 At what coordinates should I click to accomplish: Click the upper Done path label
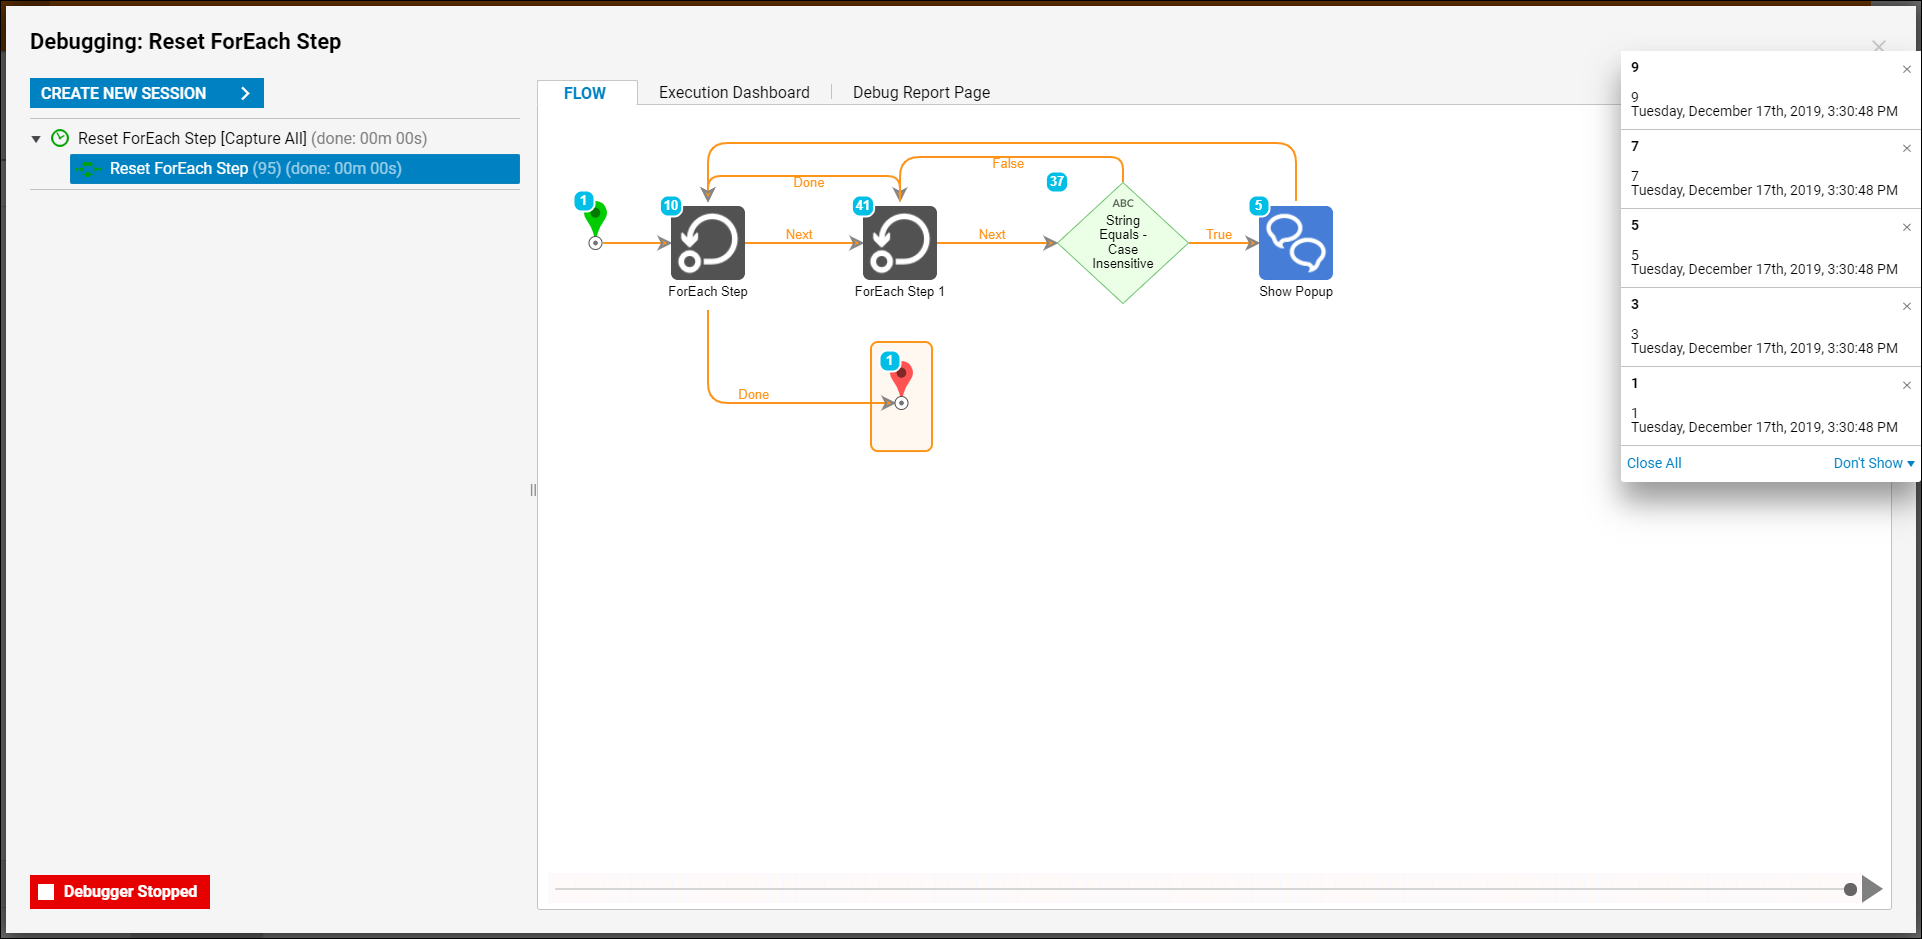(809, 183)
